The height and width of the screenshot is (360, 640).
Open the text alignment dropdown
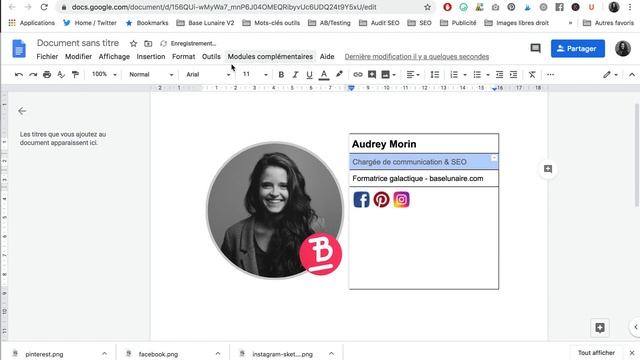[413, 75]
